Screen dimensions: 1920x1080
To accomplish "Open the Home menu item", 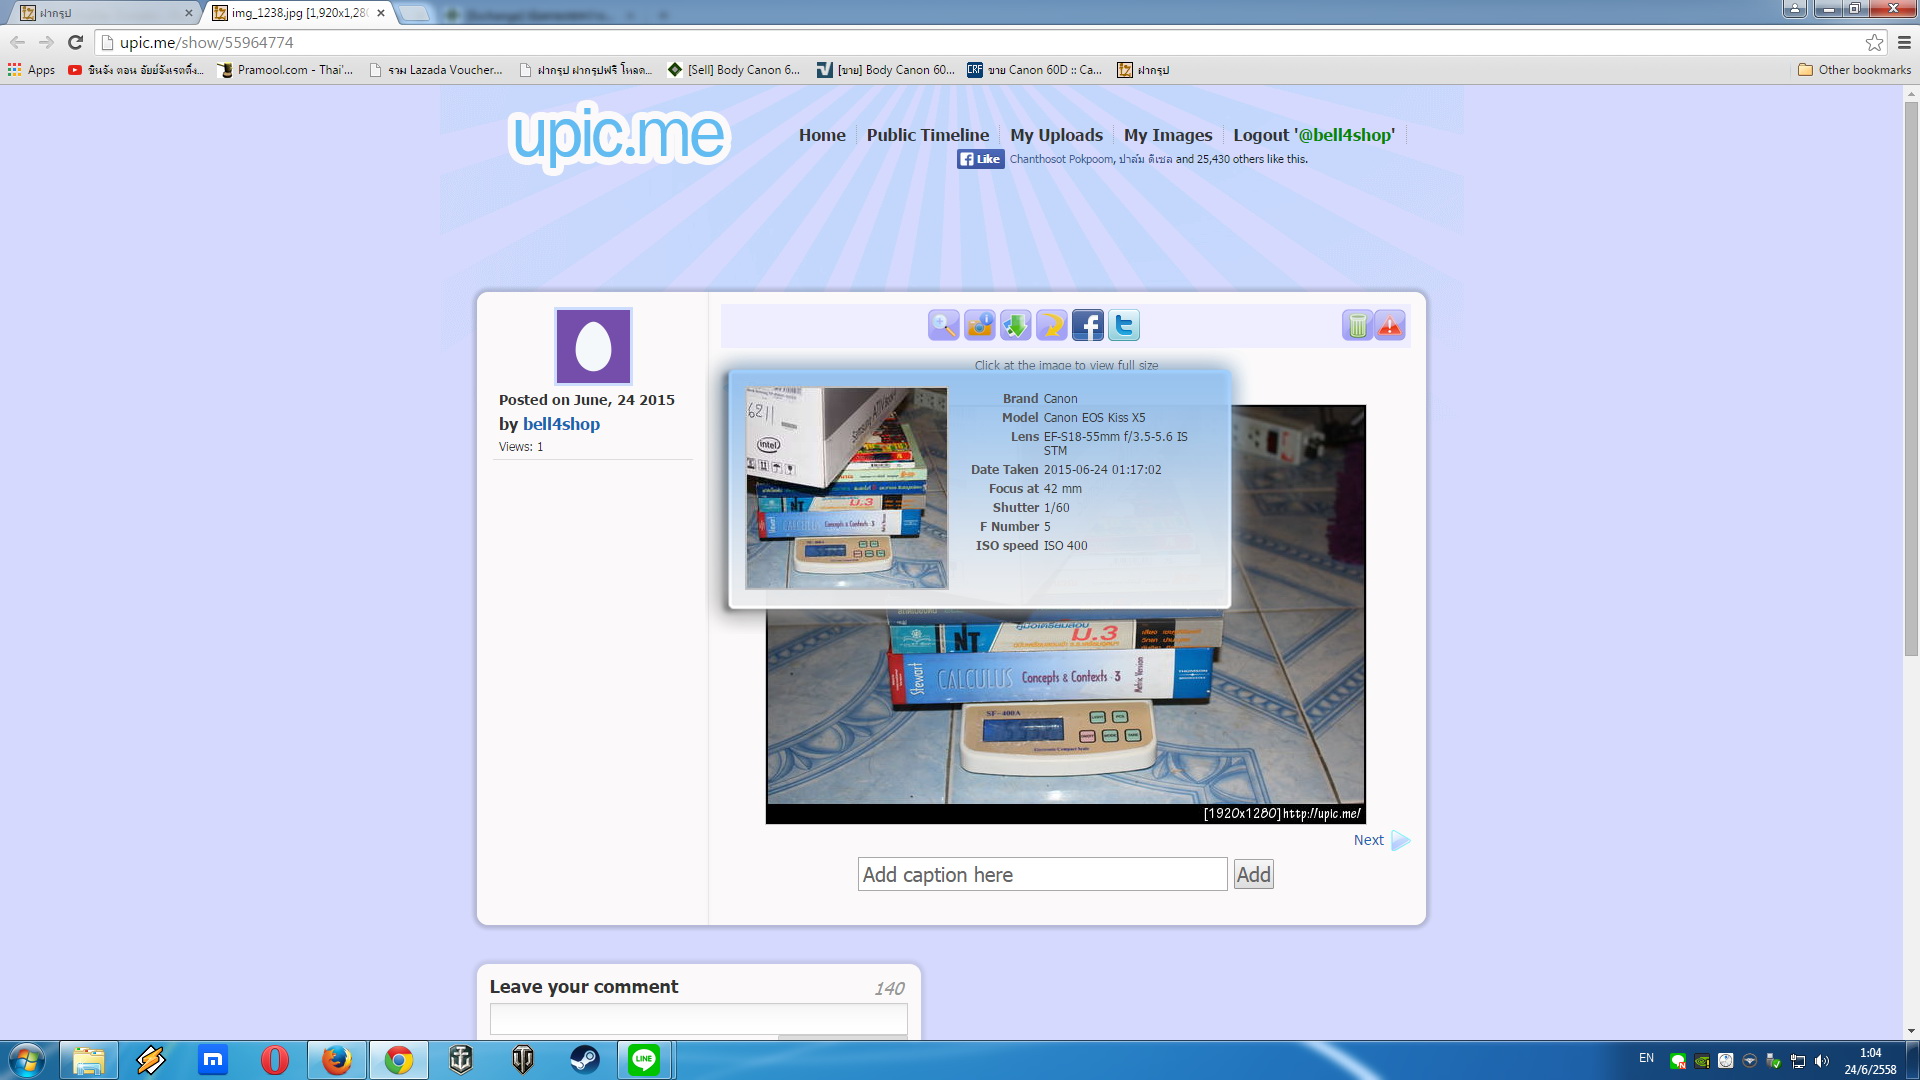I will [821, 135].
